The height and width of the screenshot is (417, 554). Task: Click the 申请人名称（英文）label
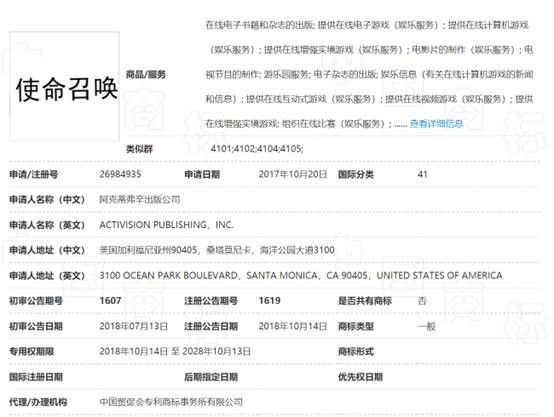point(47,225)
